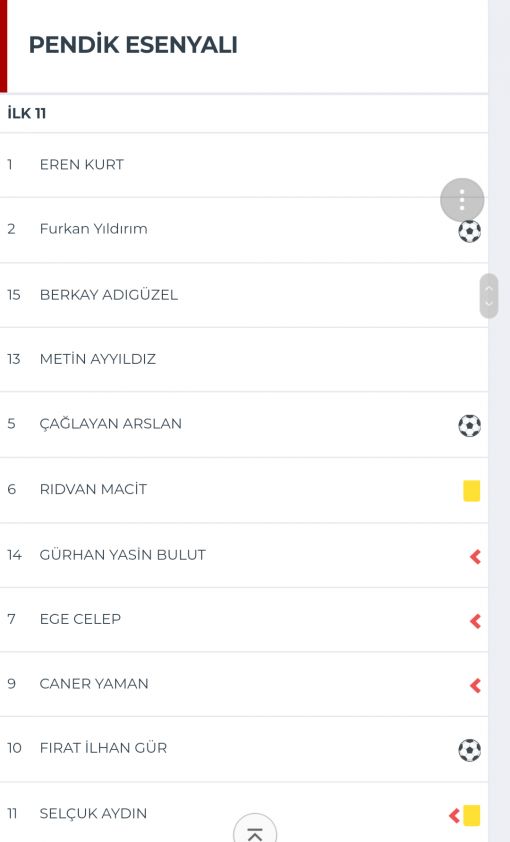Click Caner Yaman player name
510x842 pixels.
tap(94, 684)
